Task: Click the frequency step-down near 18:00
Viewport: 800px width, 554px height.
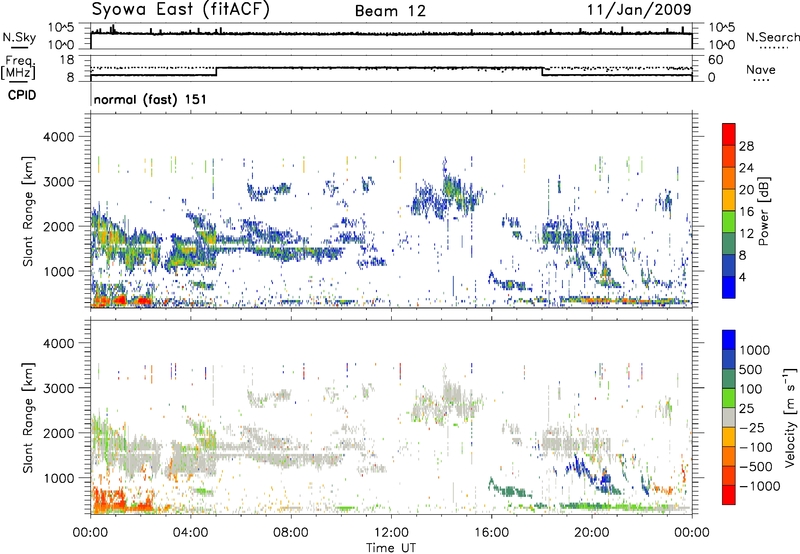Action: click(x=542, y=71)
